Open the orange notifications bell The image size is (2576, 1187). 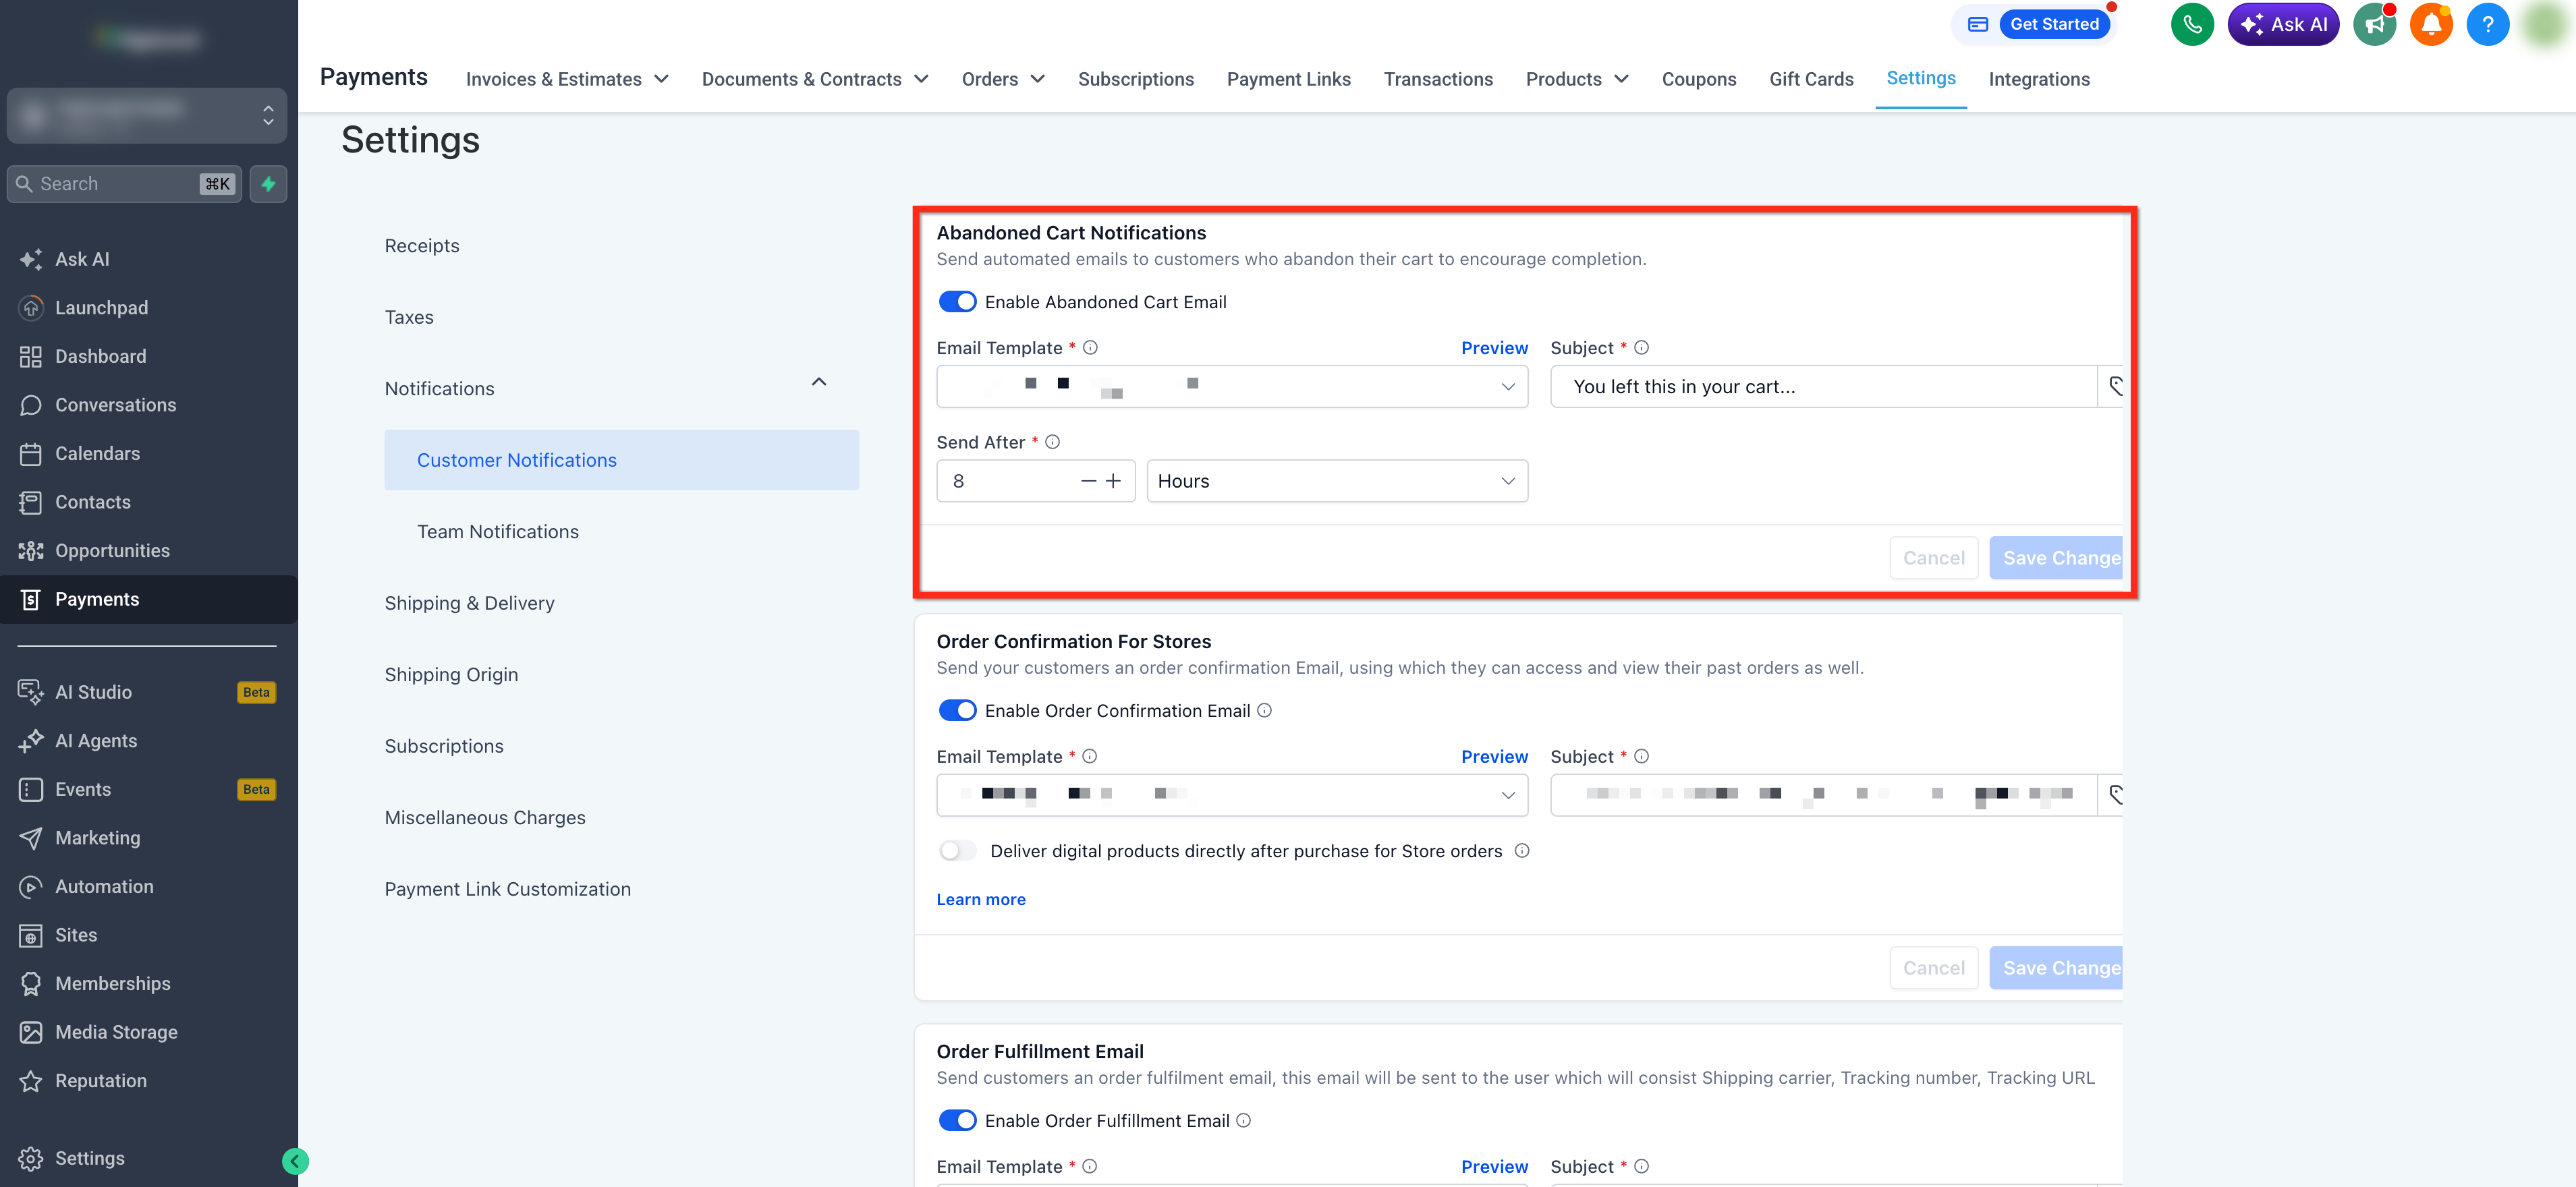(2431, 25)
